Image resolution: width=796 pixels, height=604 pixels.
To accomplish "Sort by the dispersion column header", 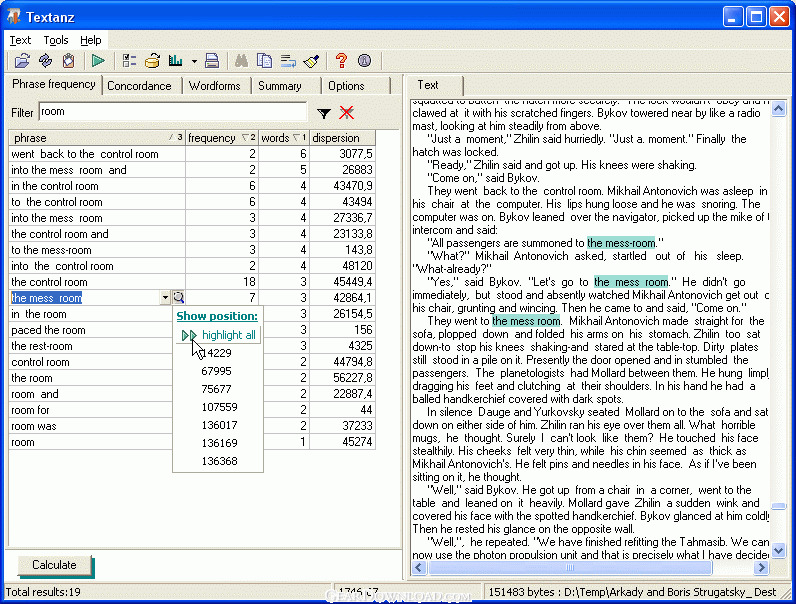I will pyautogui.click(x=342, y=138).
